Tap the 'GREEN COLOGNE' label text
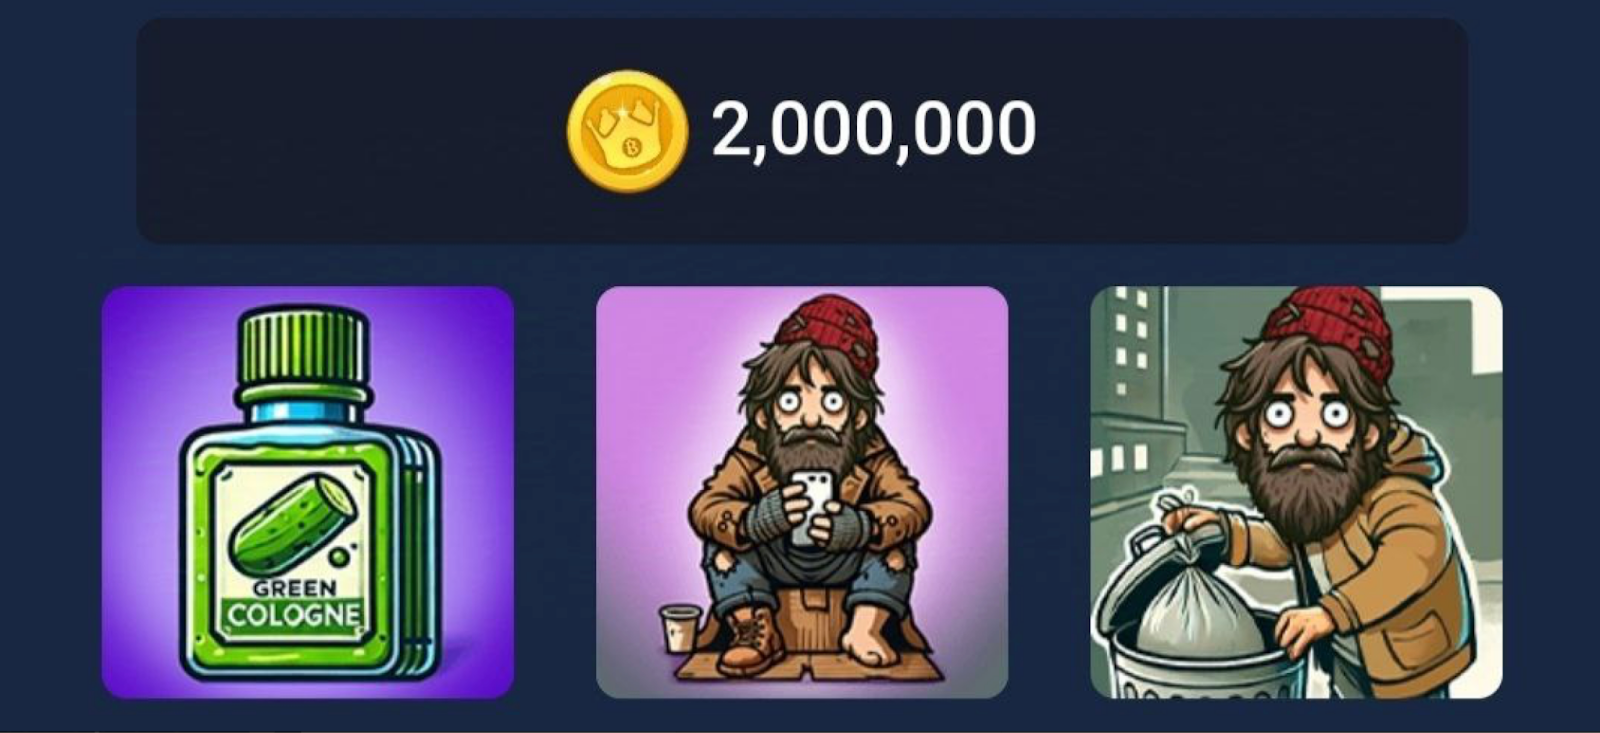The height and width of the screenshot is (733, 1600). (293, 602)
